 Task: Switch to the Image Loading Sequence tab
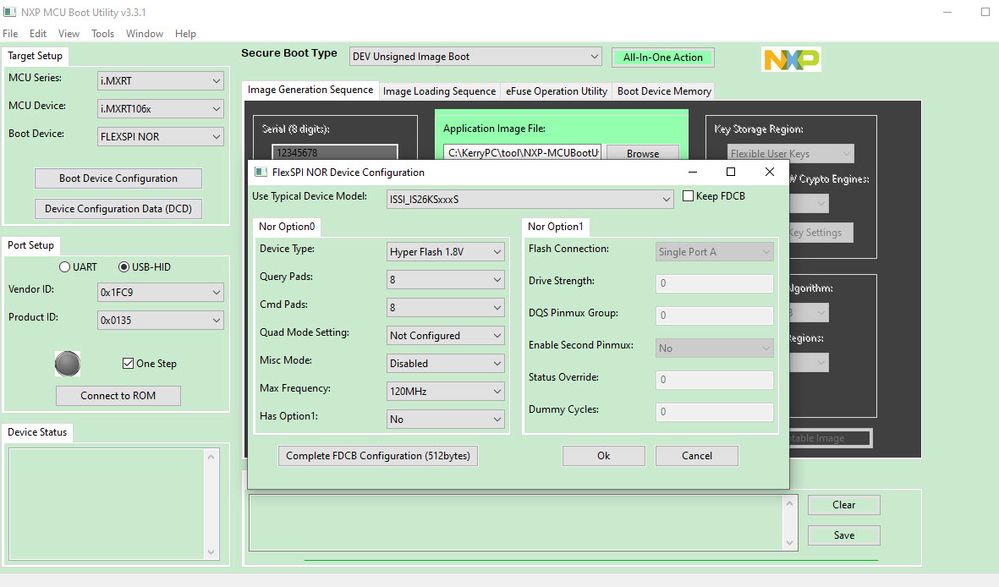tap(440, 91)
